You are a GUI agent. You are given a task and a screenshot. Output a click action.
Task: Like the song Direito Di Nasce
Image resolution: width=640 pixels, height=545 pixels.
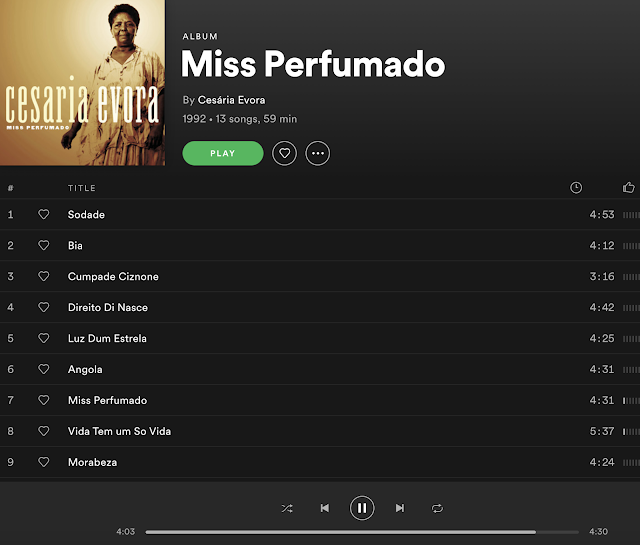click(44, 307)
